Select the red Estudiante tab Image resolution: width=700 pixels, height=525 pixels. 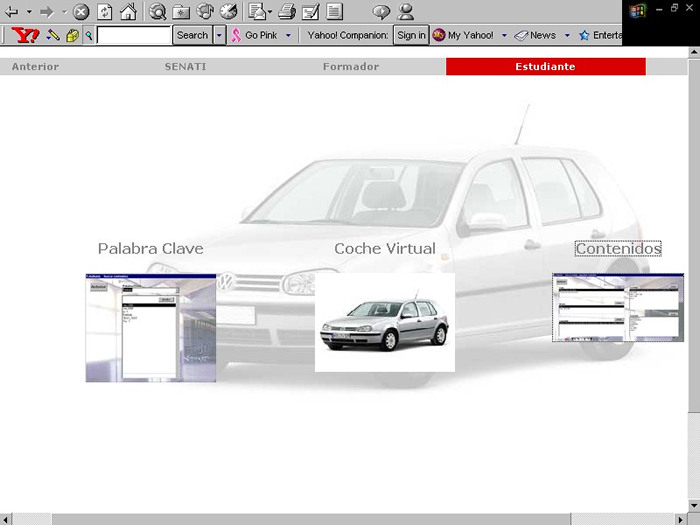(x=546, y=67)
